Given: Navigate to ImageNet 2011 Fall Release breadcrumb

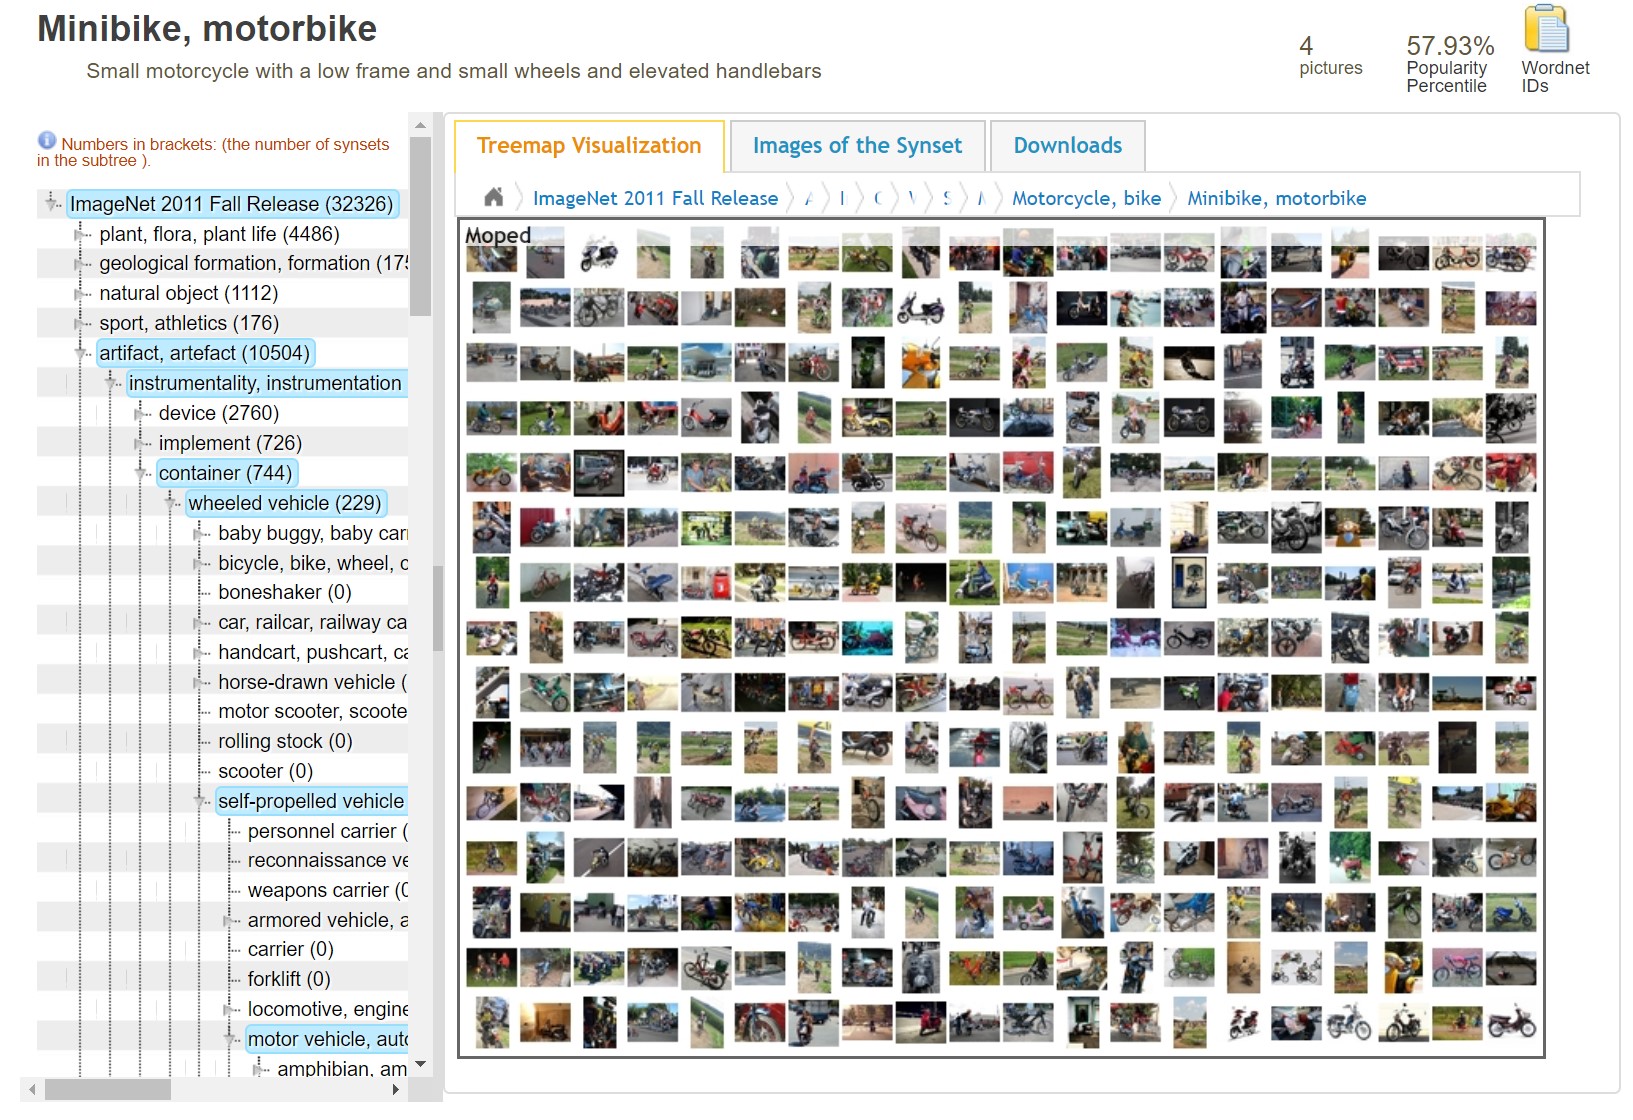Looking at the screenshot, I should point(655,198).
